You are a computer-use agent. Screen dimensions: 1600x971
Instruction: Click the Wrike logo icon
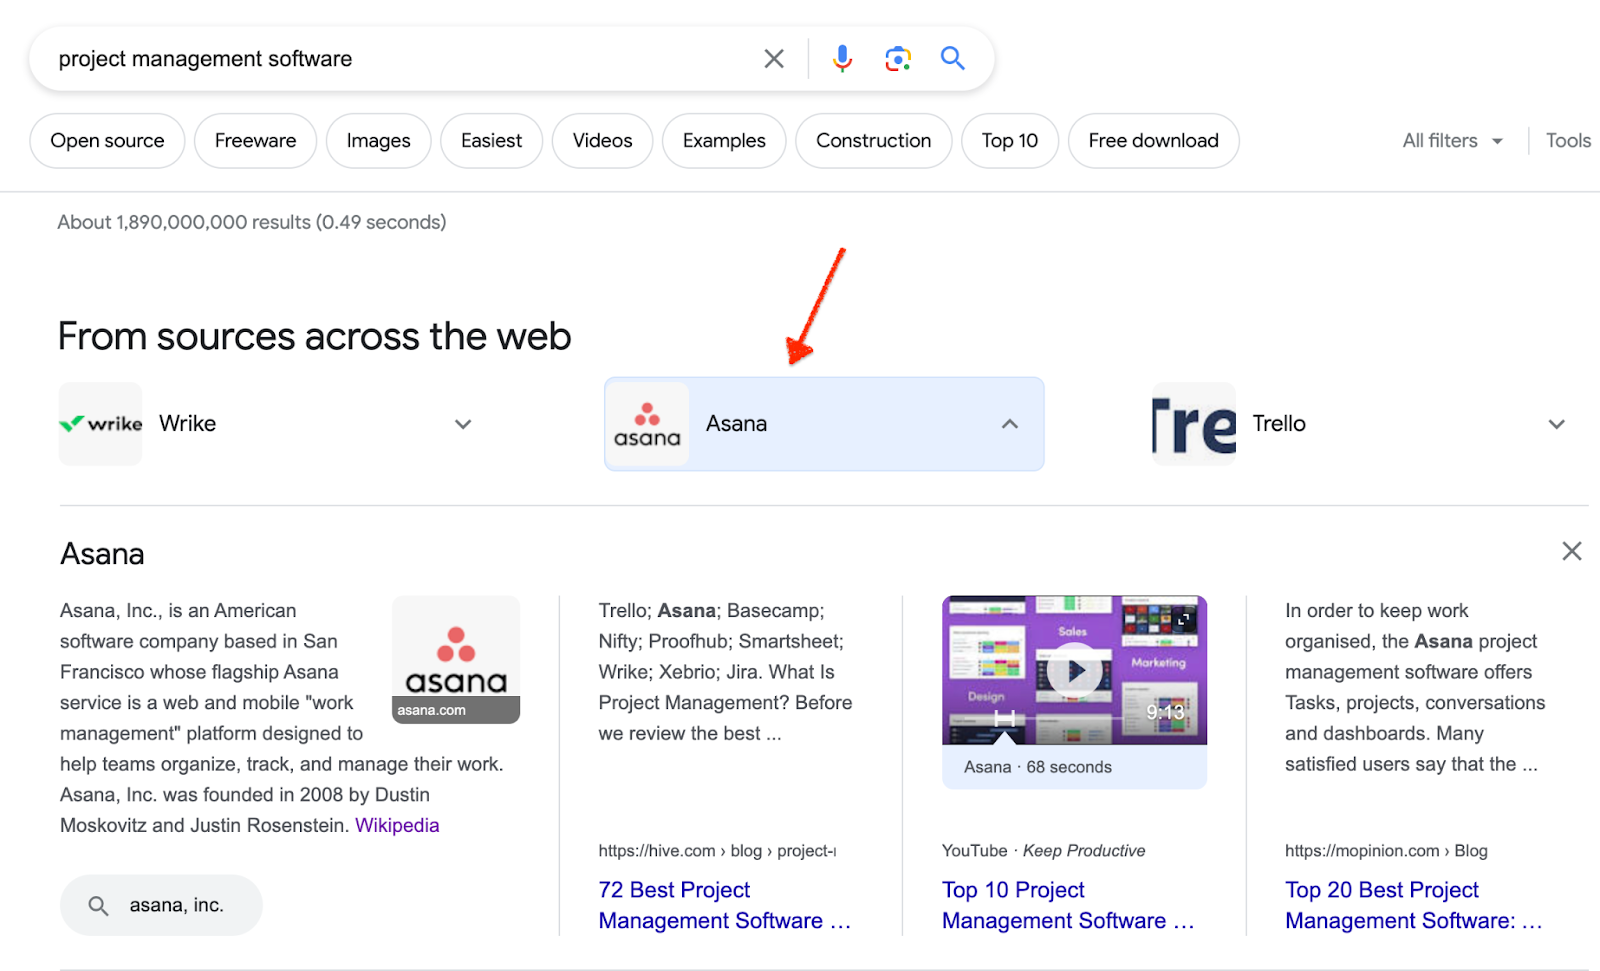pos(101,424)
